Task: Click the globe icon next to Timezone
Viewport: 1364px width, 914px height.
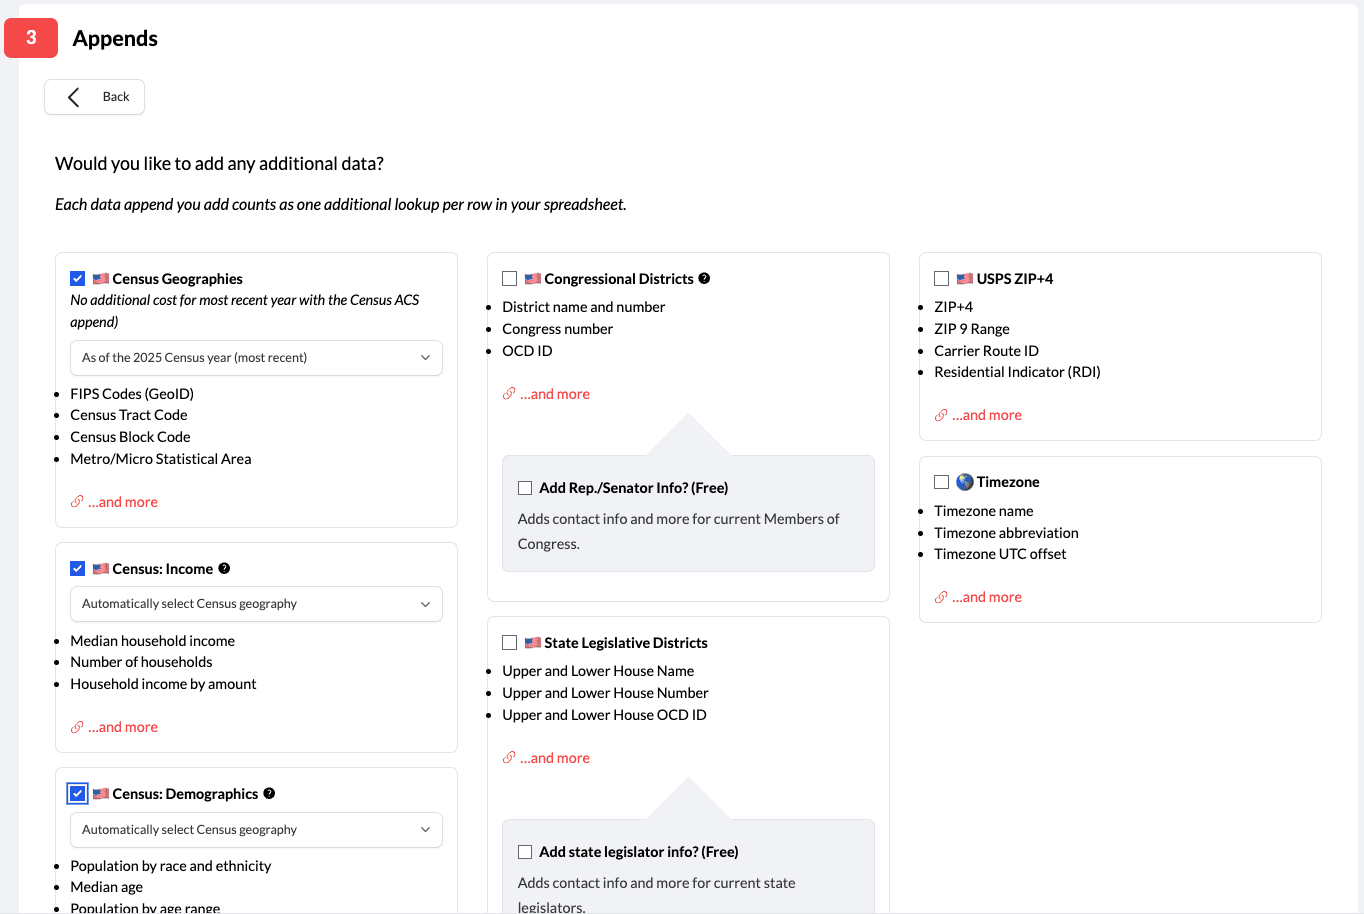Action: coord(962,481)
